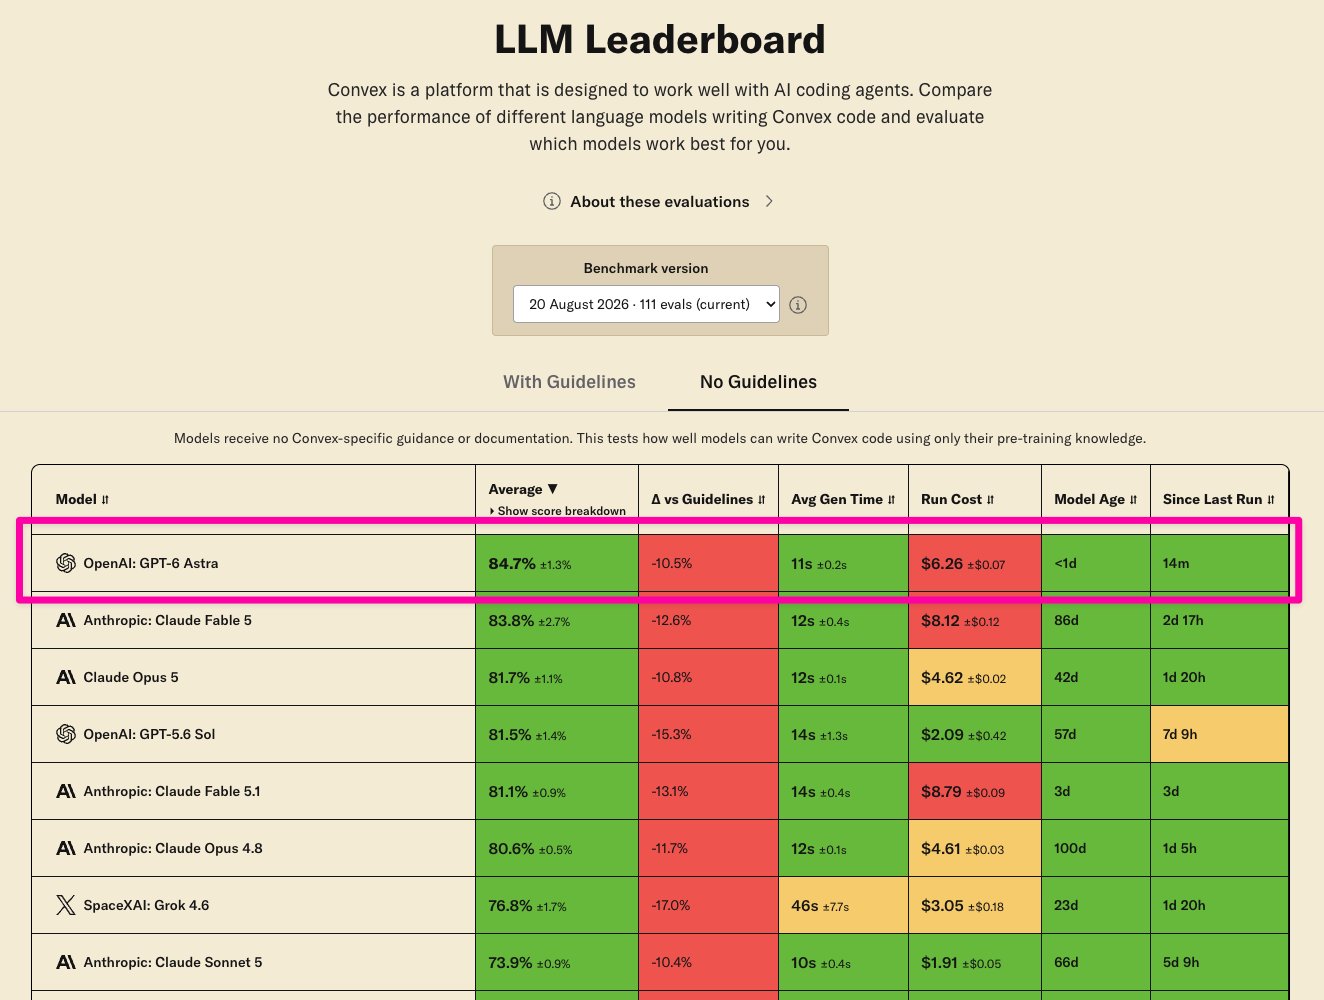Click the $8.79 run cost cell
Viewport: 1324px width, 1000px height.
point(975,791)
